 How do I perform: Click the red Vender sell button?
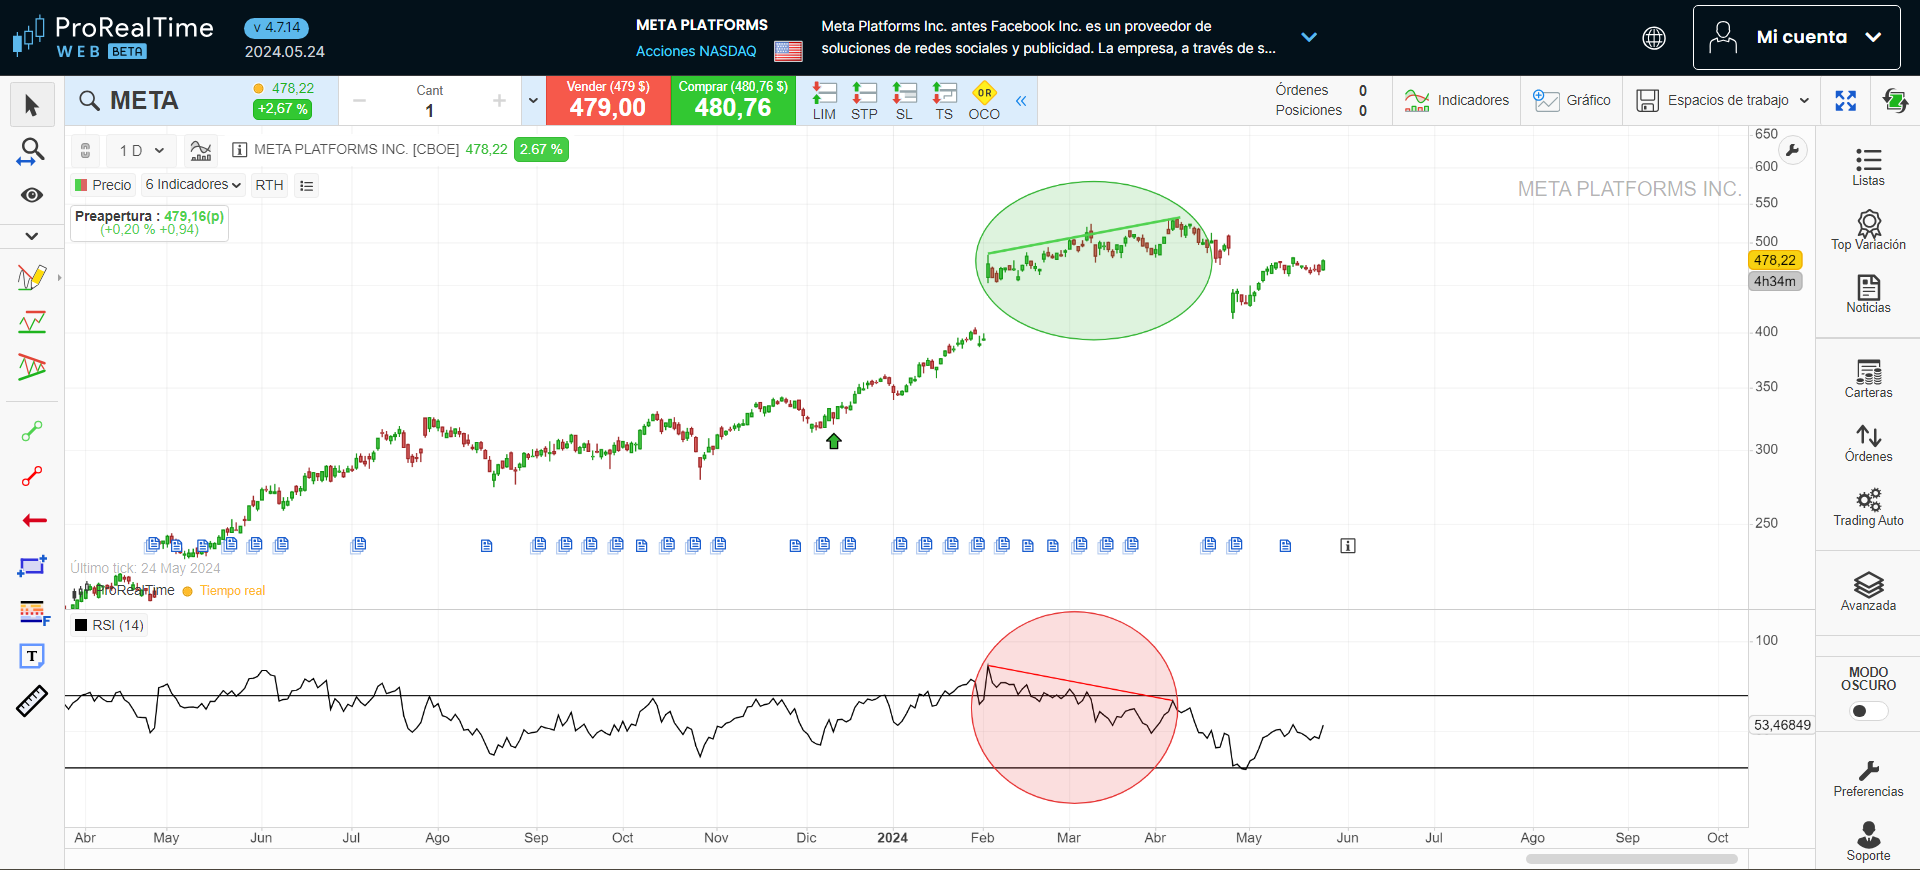608,101
